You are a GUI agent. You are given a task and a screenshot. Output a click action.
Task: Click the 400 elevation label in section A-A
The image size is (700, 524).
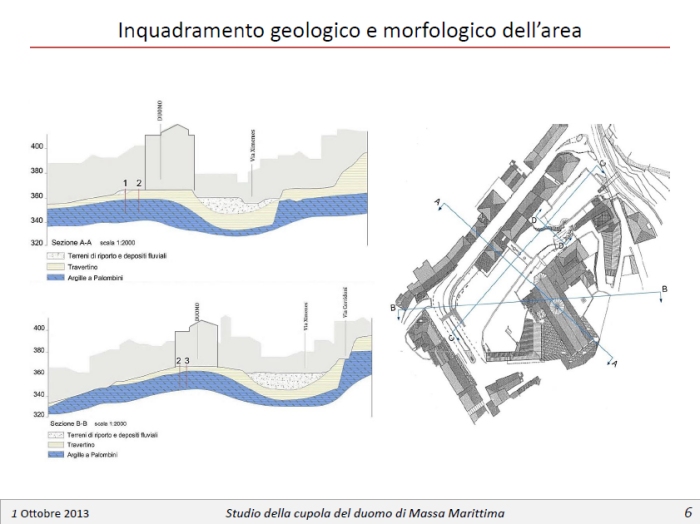pyautogui.click(x=38, y=147)
